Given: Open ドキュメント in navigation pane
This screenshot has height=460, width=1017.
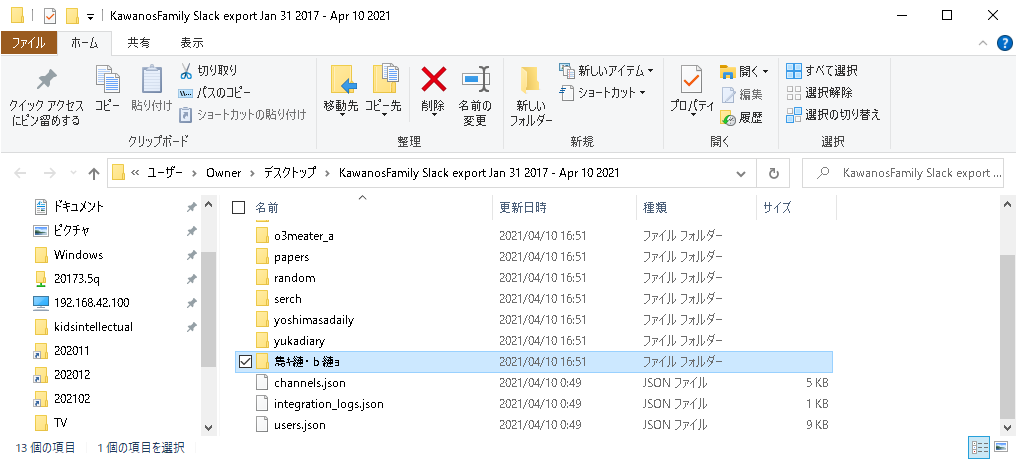Looking at the screenshot, I should [x=78, y=206].
